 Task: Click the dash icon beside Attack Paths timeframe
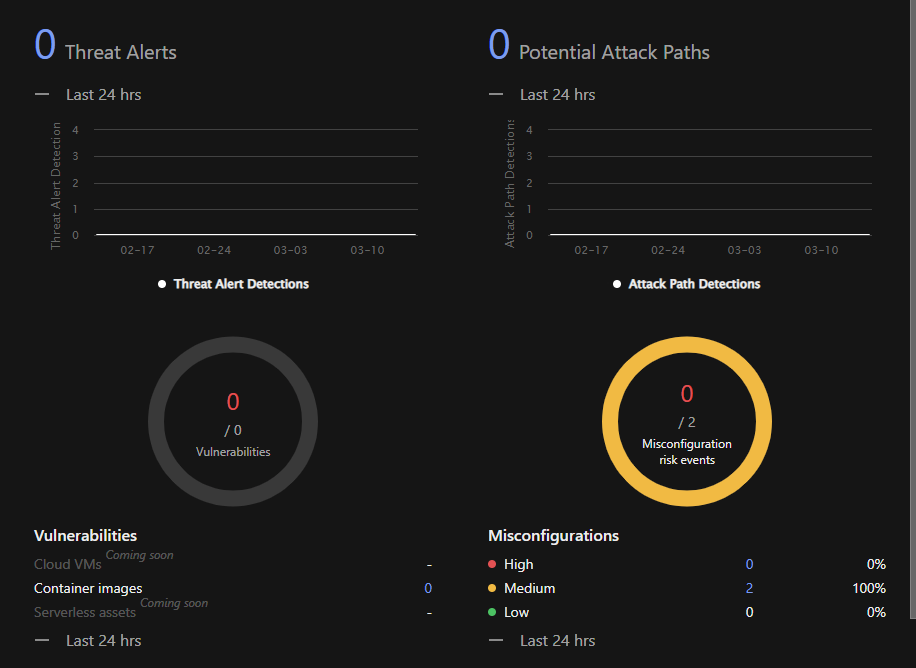(496, 94)
